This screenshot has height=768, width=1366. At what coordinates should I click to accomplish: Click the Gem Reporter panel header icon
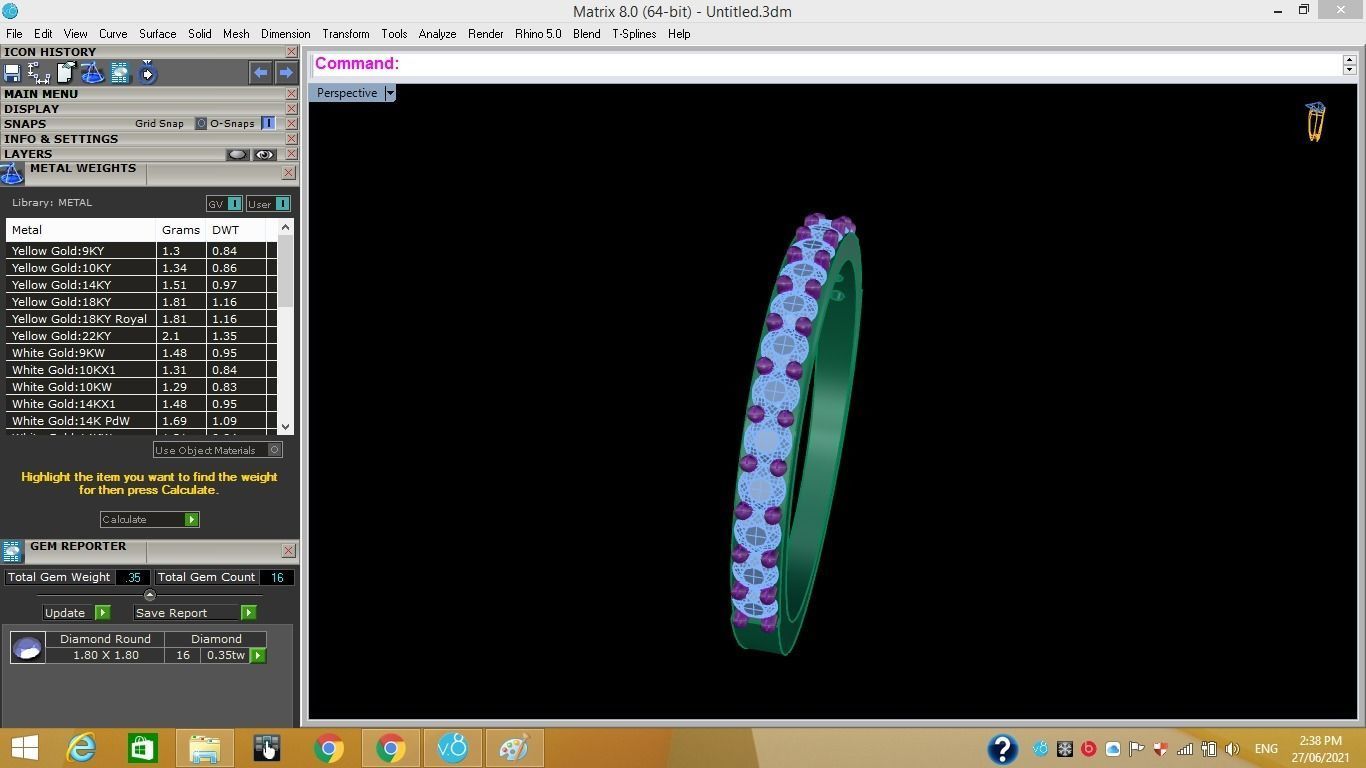(12, 551)
